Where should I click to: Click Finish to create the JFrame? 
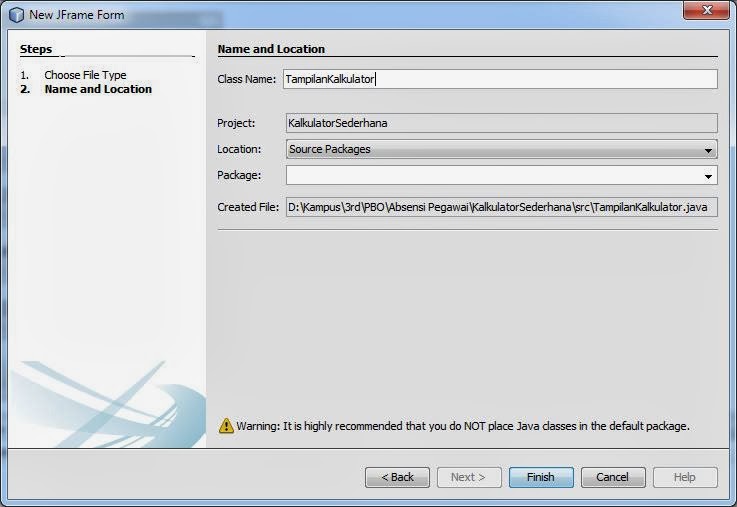point(541,477)
